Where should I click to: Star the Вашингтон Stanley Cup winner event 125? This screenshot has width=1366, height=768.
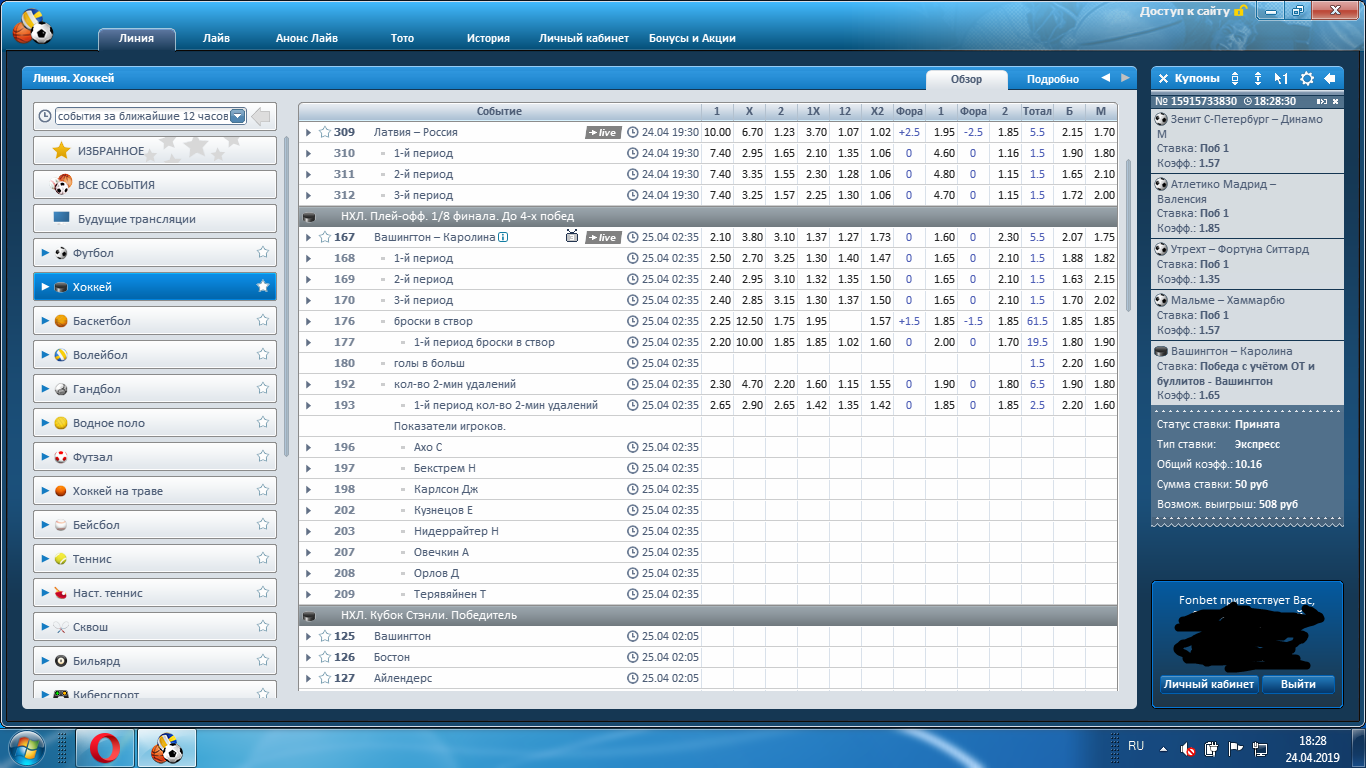(325, 636)
